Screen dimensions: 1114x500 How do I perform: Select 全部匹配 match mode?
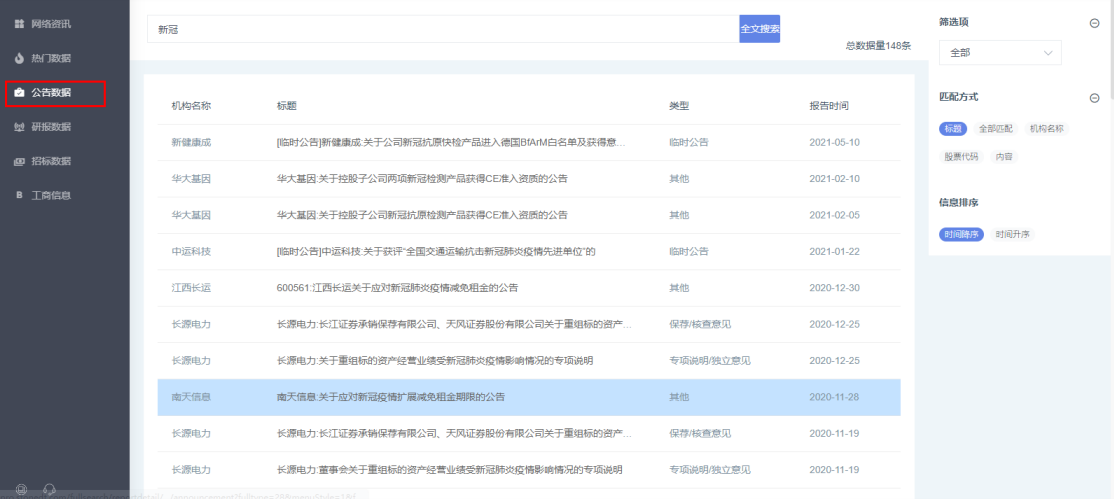[x=995, y=128]
